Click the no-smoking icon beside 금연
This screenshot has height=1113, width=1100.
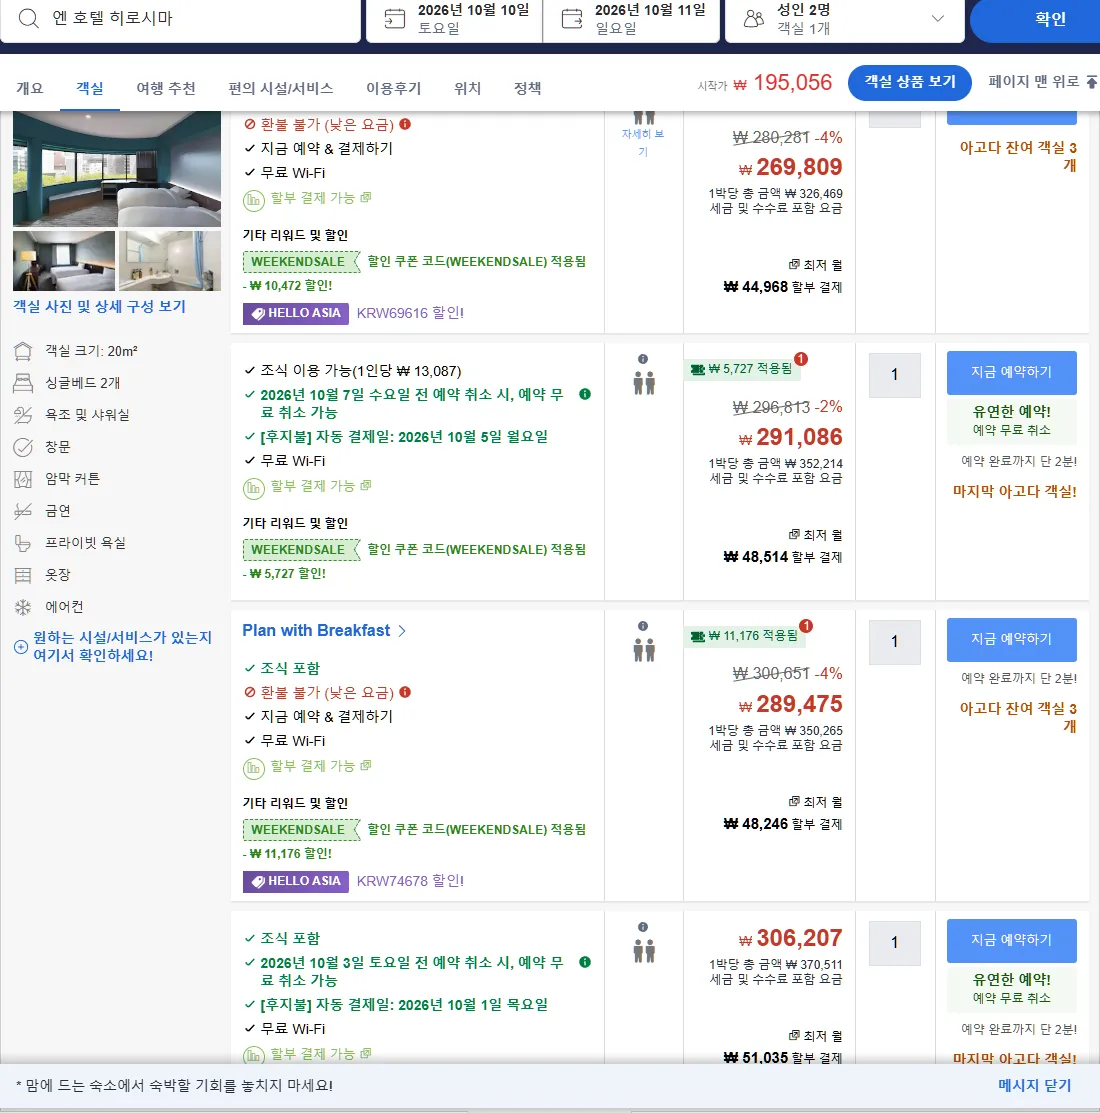(23, 510)
